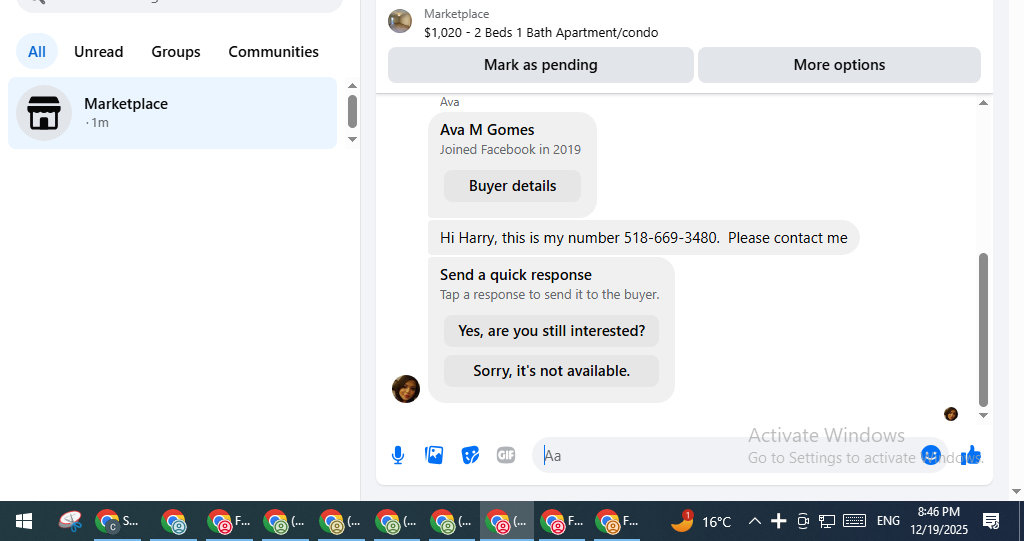Click Mark as pending button
This screenshot has width=1024, height=541.
tap(541, 65)
